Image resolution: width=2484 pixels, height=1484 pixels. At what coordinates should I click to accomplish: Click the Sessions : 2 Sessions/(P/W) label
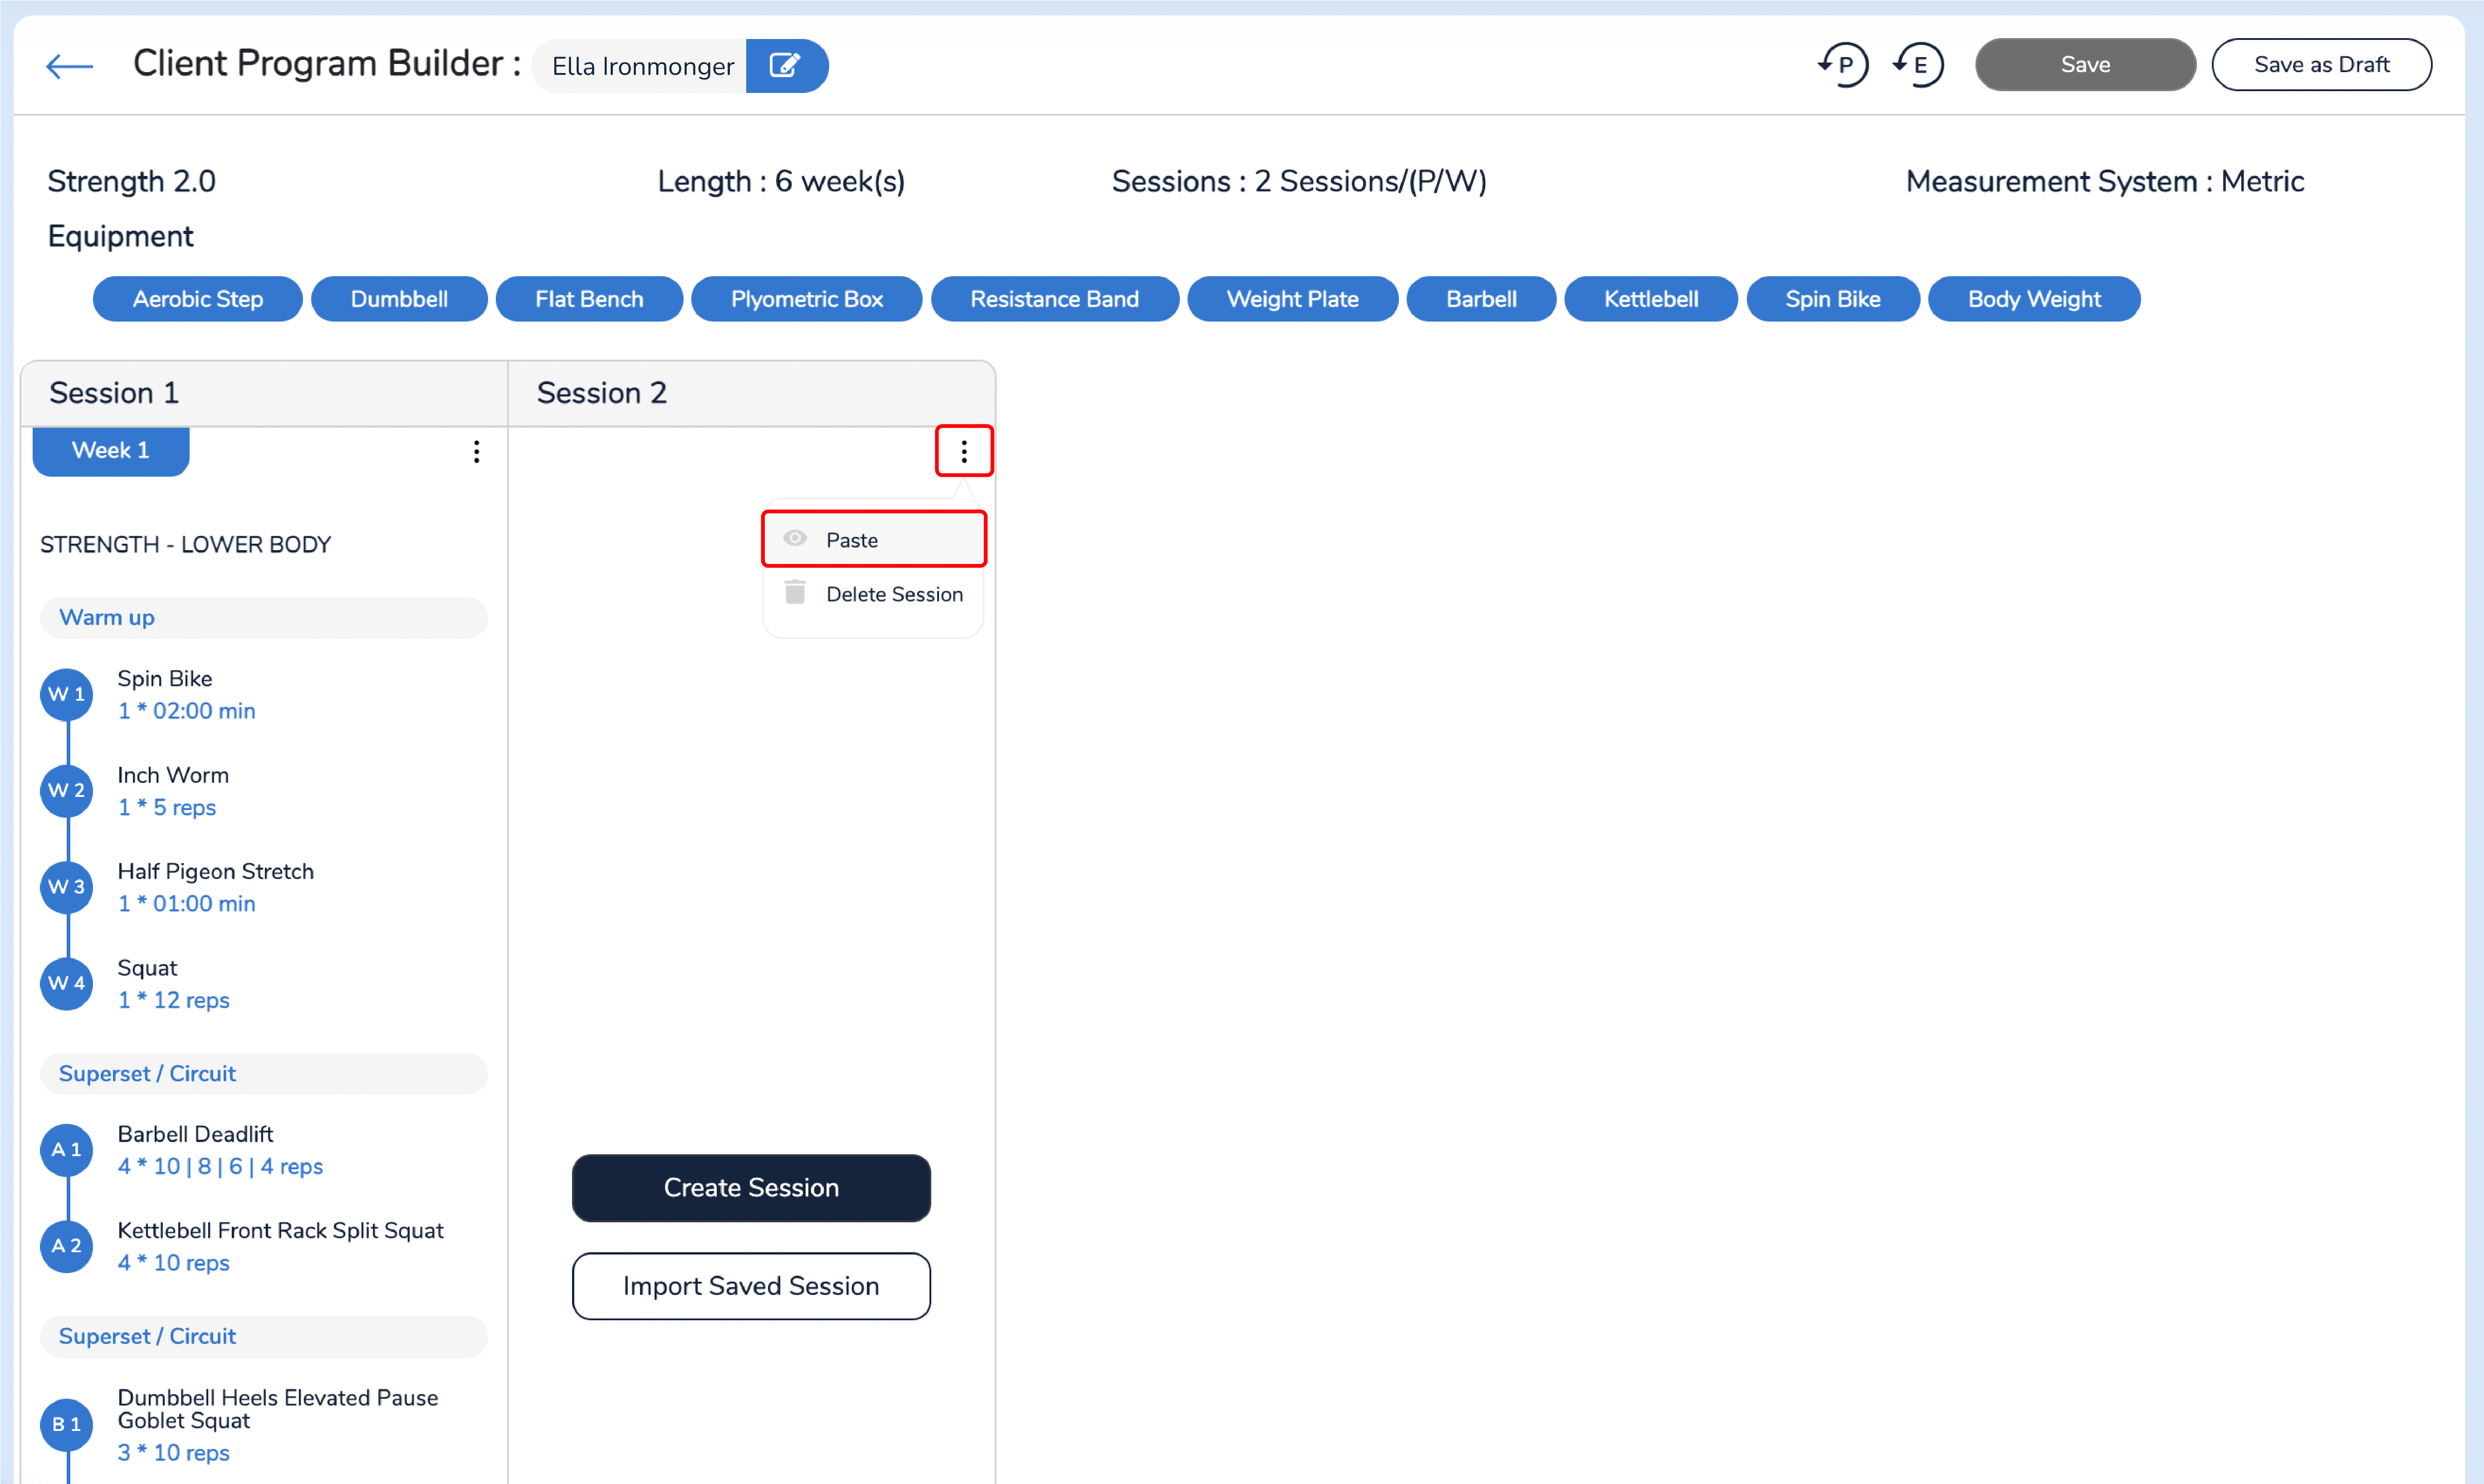pos(1299,181)
